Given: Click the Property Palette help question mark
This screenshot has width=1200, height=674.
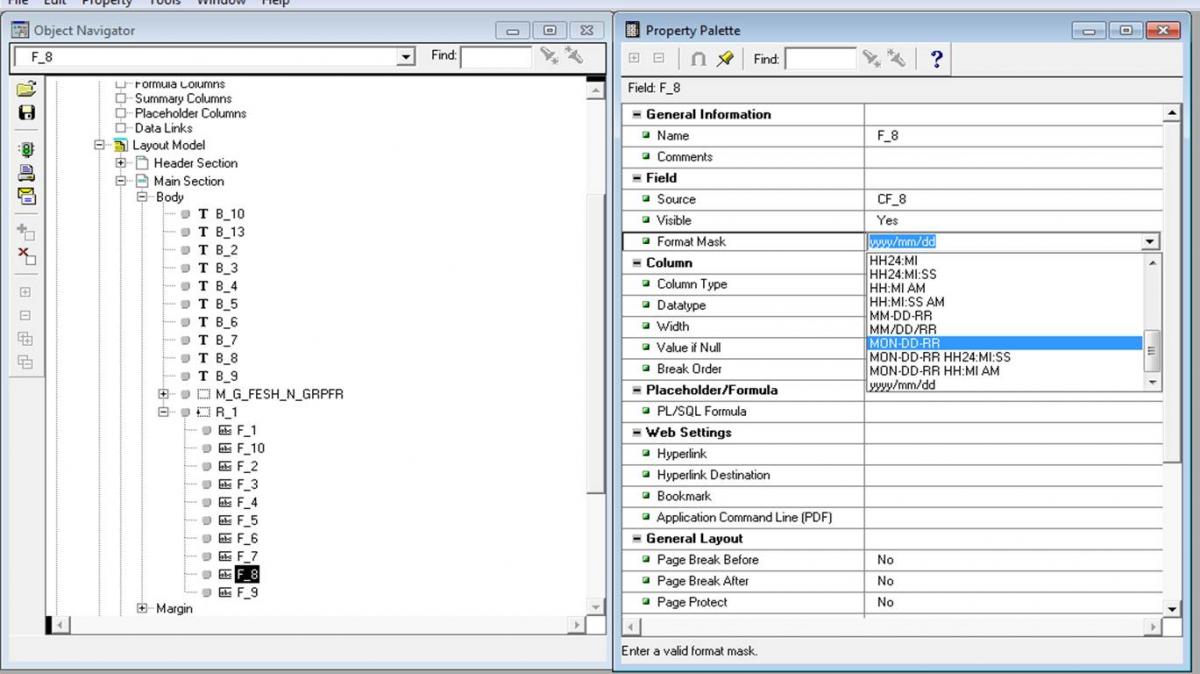Looking at the screenshot, I should click(936, 59).
